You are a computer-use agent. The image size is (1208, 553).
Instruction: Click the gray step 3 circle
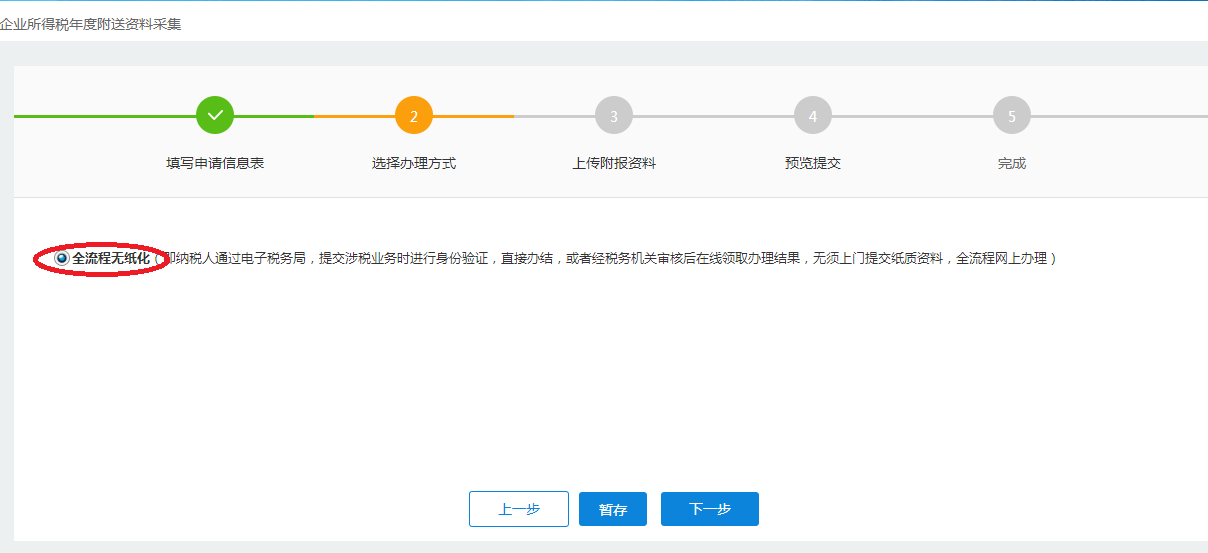614,116
